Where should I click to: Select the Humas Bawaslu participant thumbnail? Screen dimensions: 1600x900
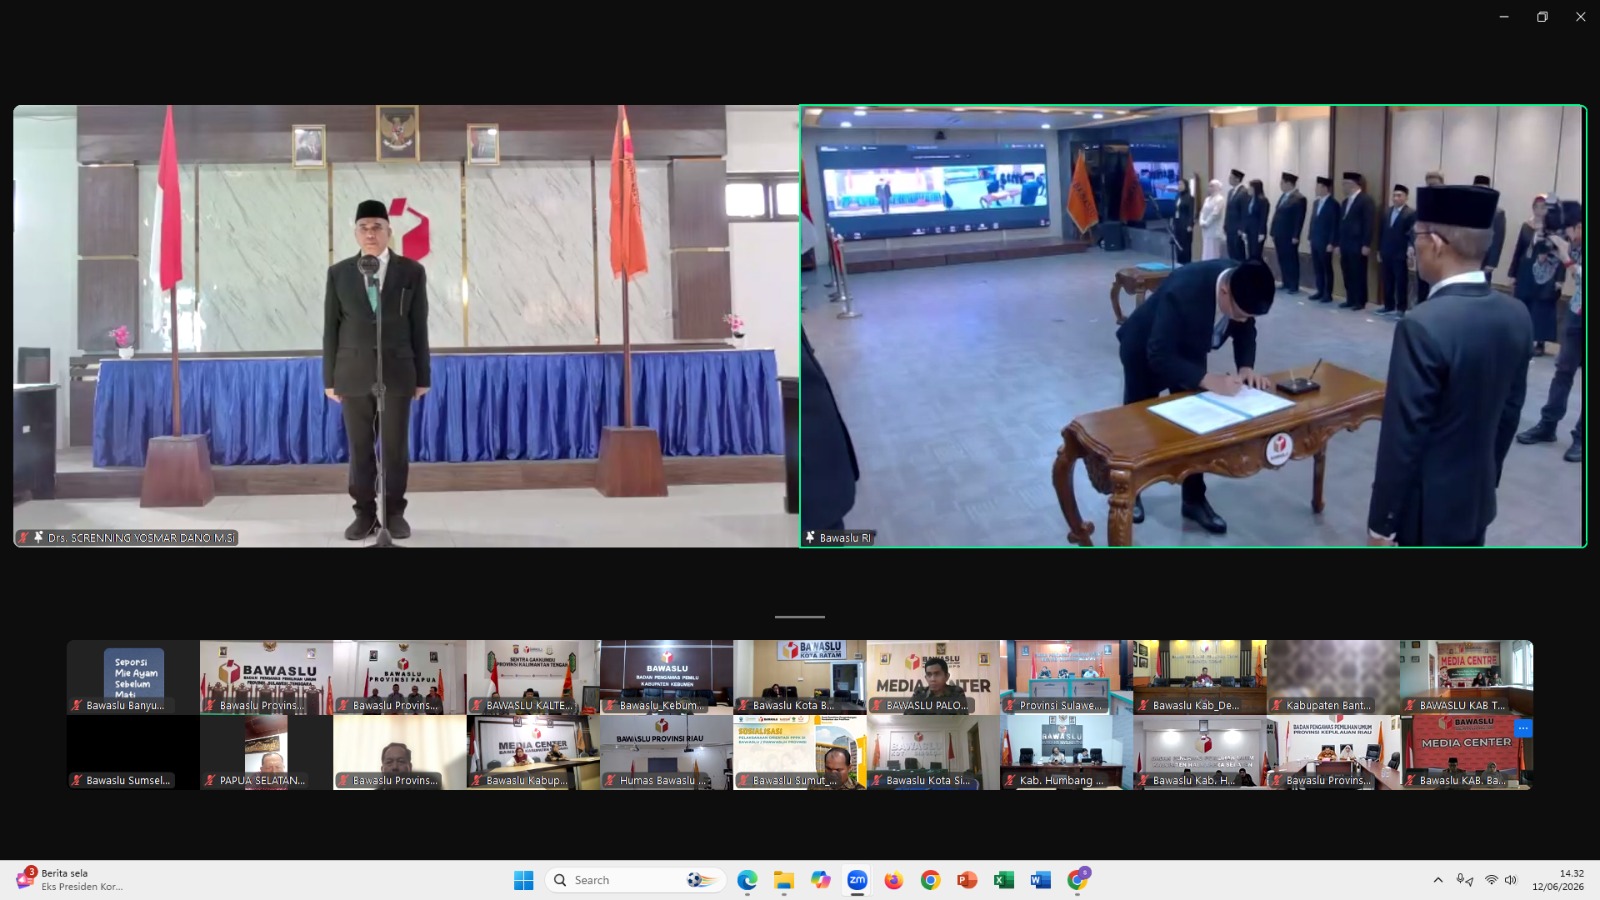pos(667,752)
